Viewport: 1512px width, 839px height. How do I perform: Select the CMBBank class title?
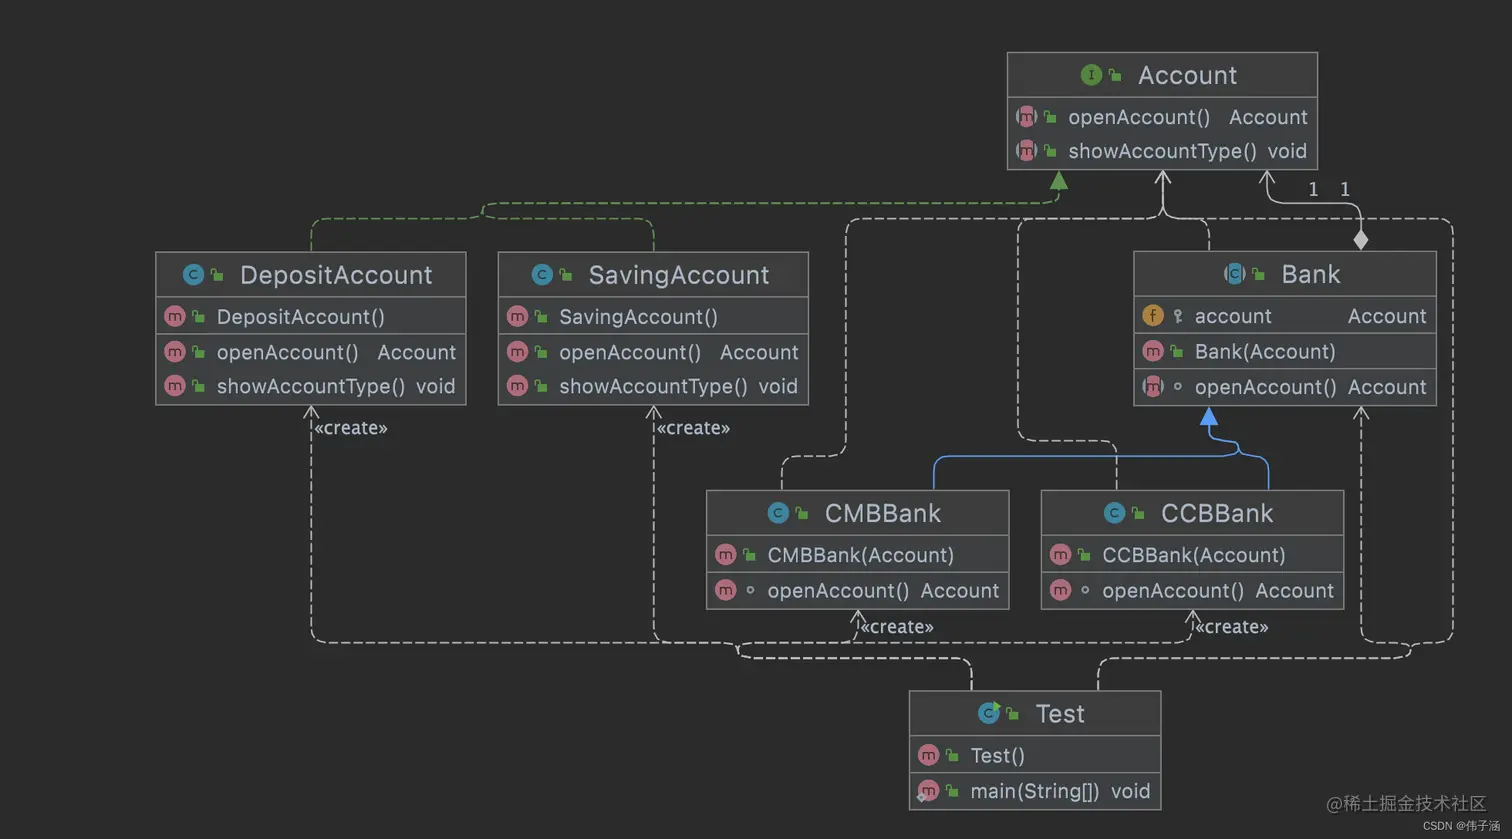pyautogui.click(x=883, y=513)
